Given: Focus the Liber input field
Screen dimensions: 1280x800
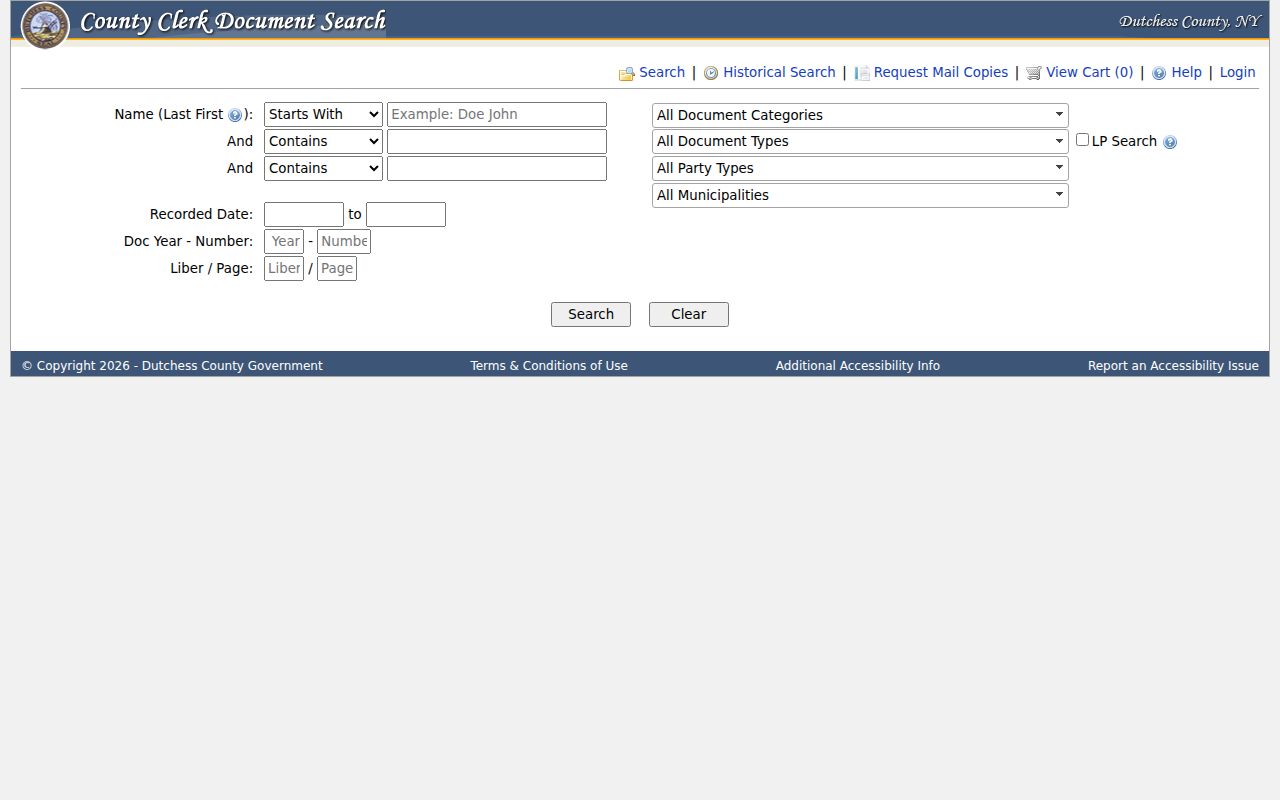Looking at the screenshot, I should point(284,269).
